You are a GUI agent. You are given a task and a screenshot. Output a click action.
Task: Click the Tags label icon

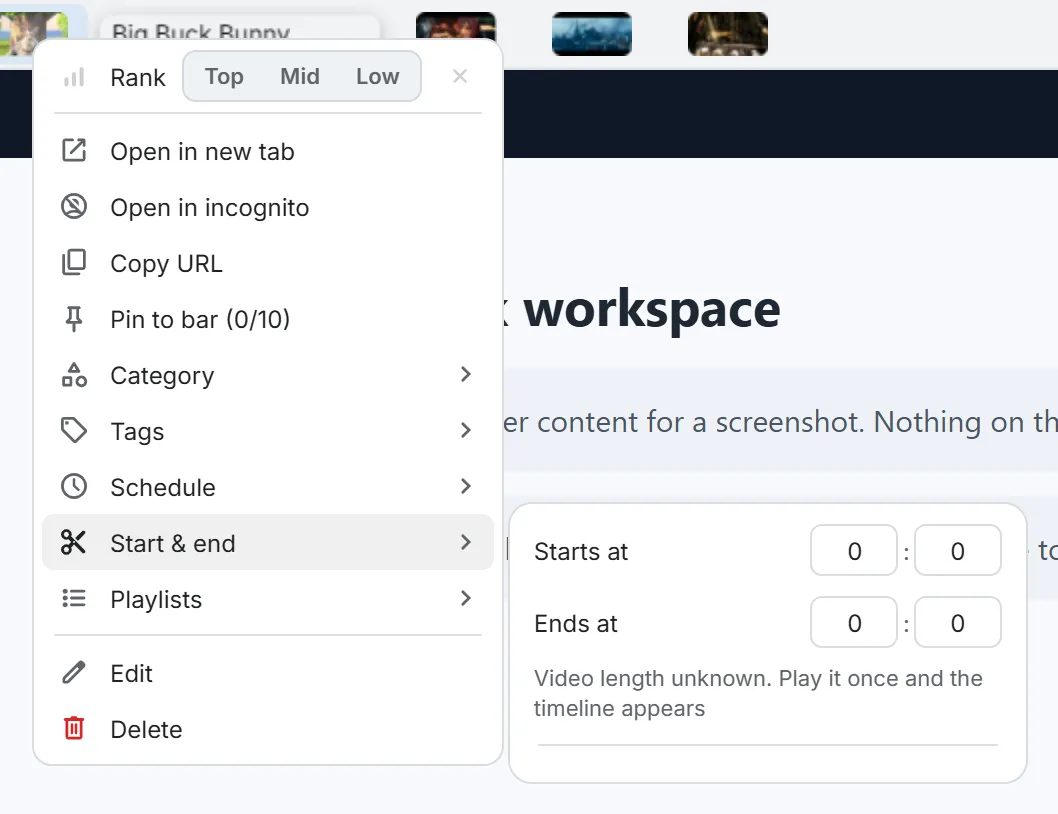[x=74, y=431]
